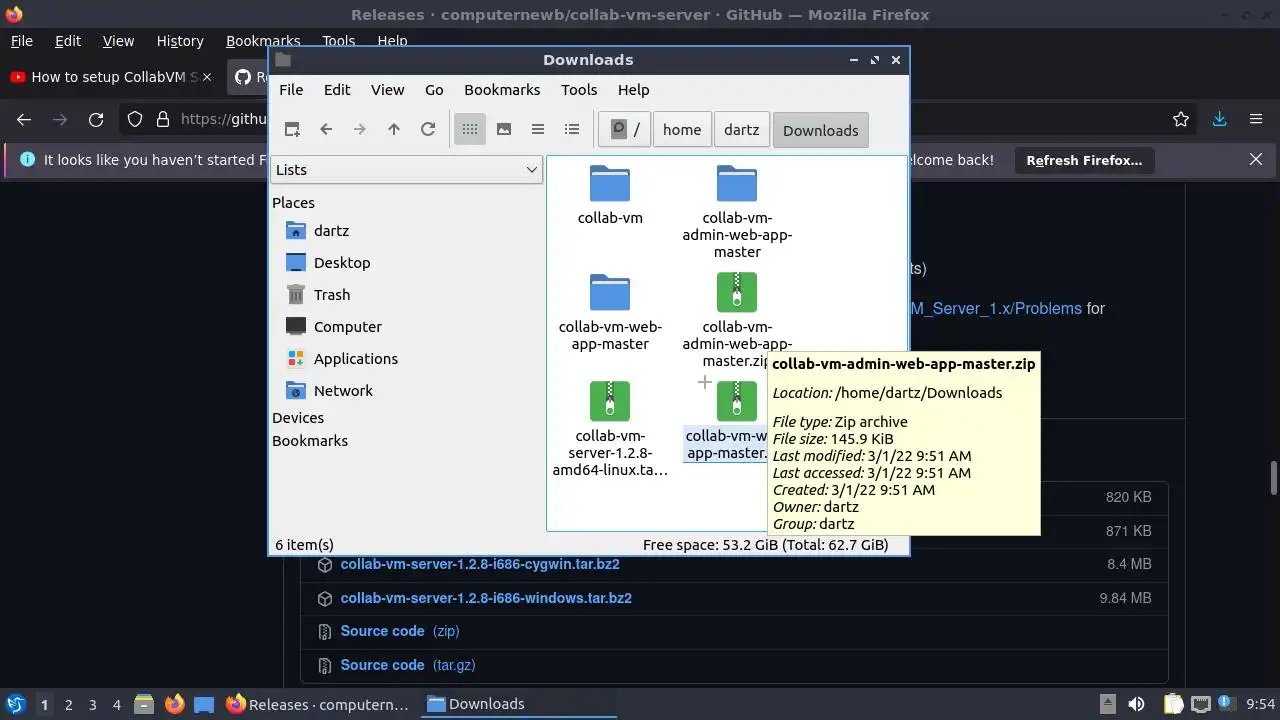This screenshot has height=720, width=1280.
Task: Click the network tray icon
Action: [x=1201, y=704]
